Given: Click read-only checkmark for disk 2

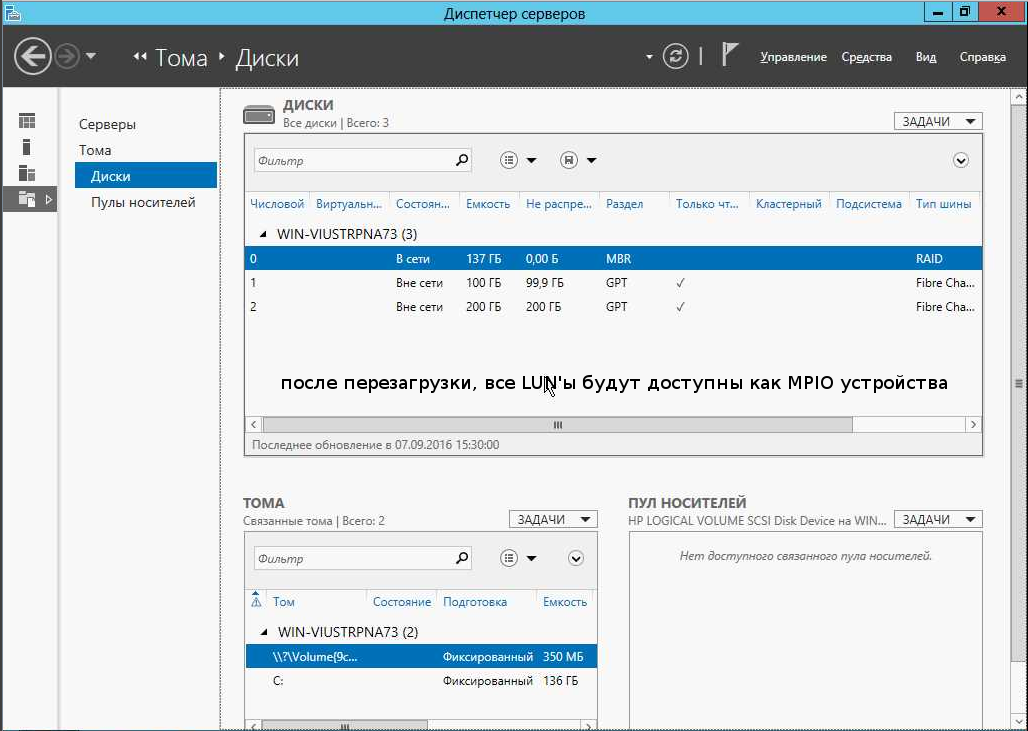Looking at the screenshot, I should tap(681, 306).
